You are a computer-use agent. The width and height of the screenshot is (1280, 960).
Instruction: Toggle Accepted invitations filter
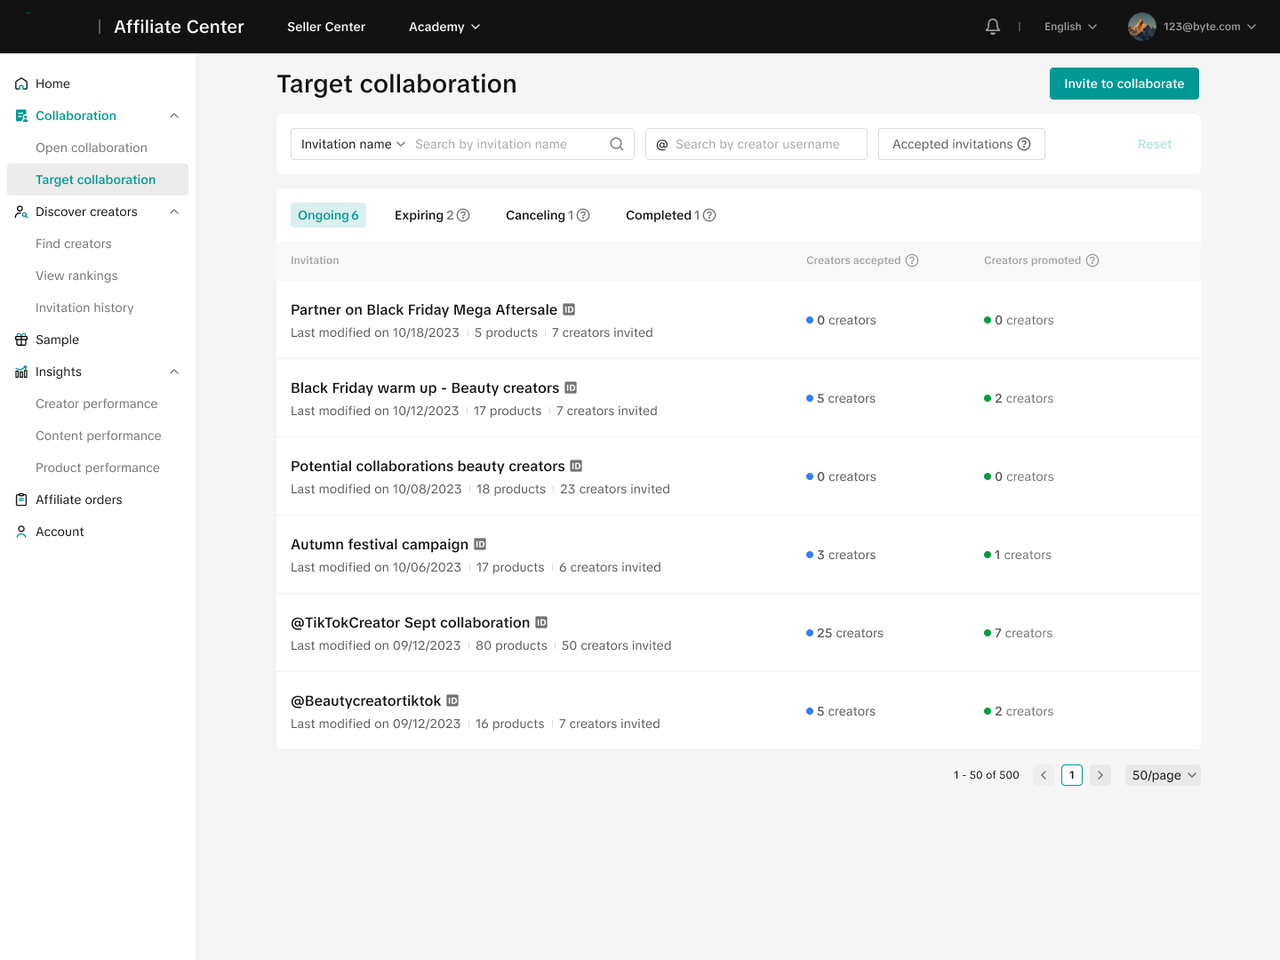click(x=960, y=144)
